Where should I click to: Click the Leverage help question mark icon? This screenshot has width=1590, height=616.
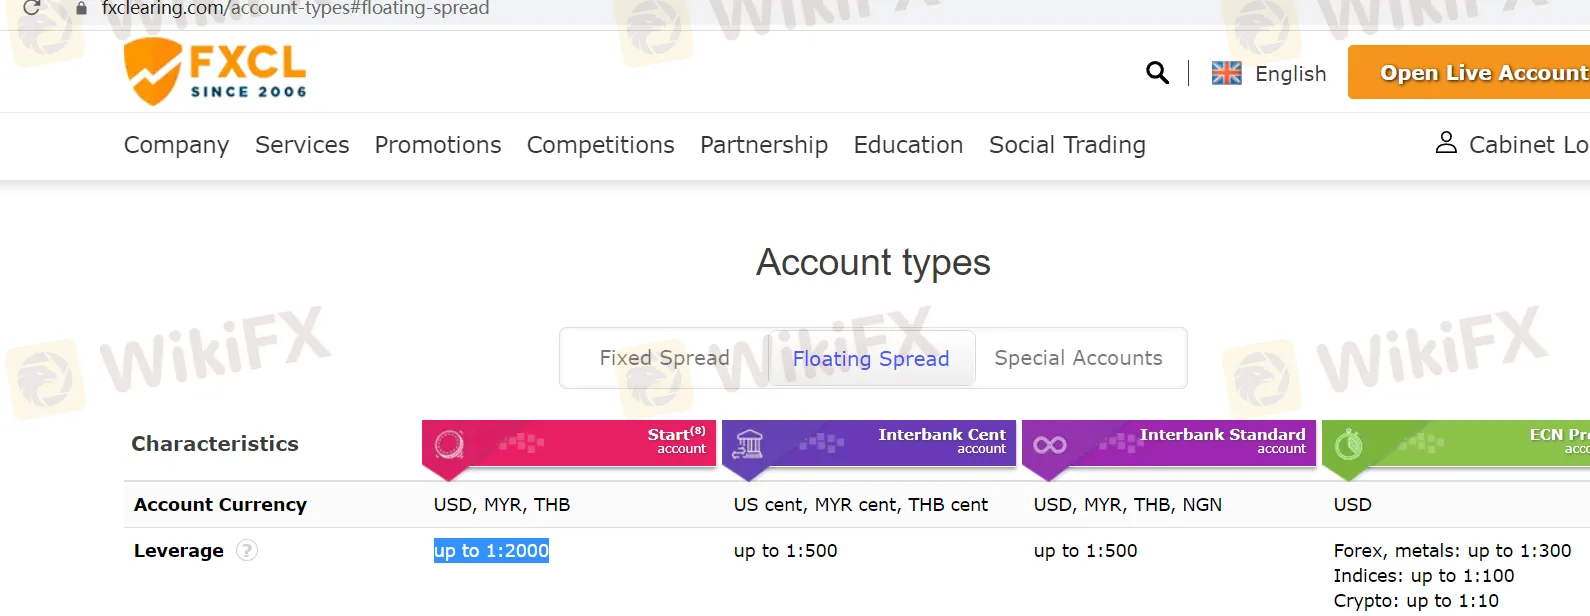[x=247, y=550]
